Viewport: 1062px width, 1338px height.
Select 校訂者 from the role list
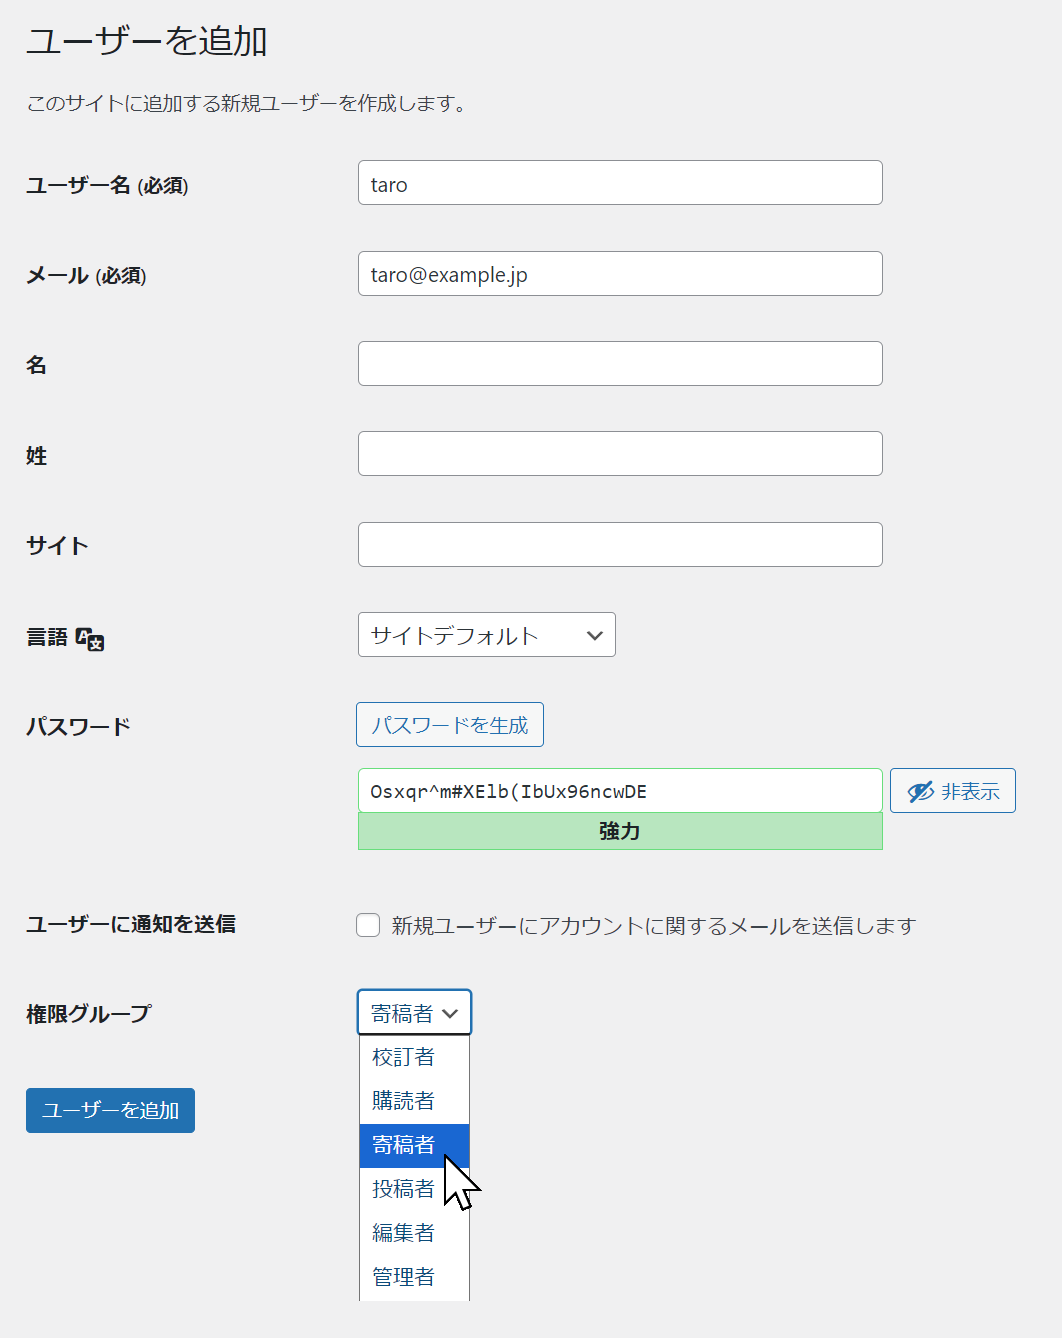[x=404, y=1057]
